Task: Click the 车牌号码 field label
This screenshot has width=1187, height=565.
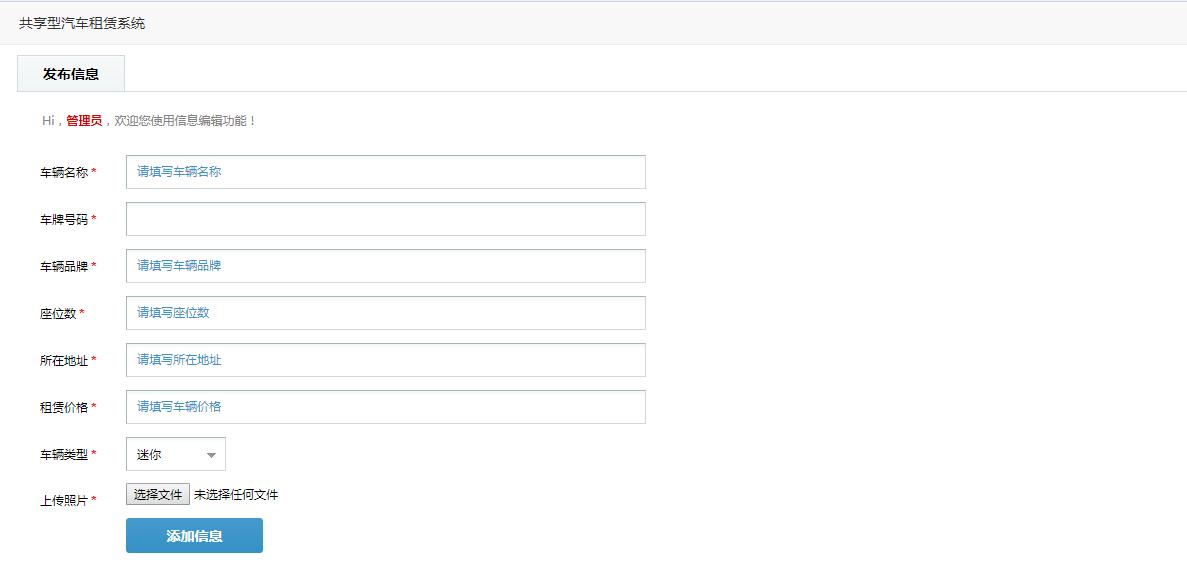Action: pos(64,220)
